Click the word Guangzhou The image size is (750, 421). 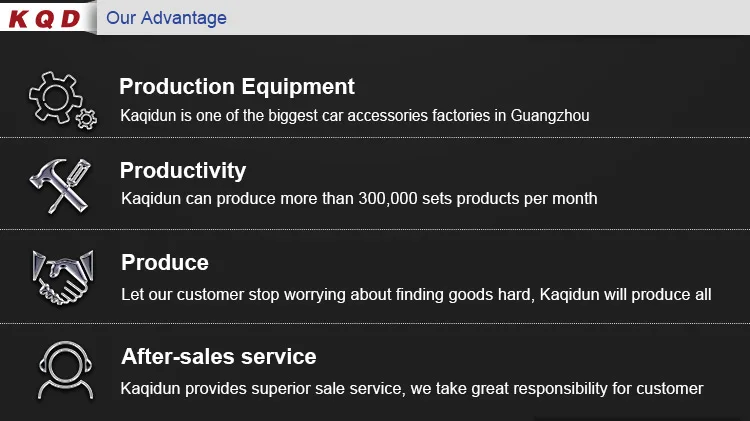[550, 116]
